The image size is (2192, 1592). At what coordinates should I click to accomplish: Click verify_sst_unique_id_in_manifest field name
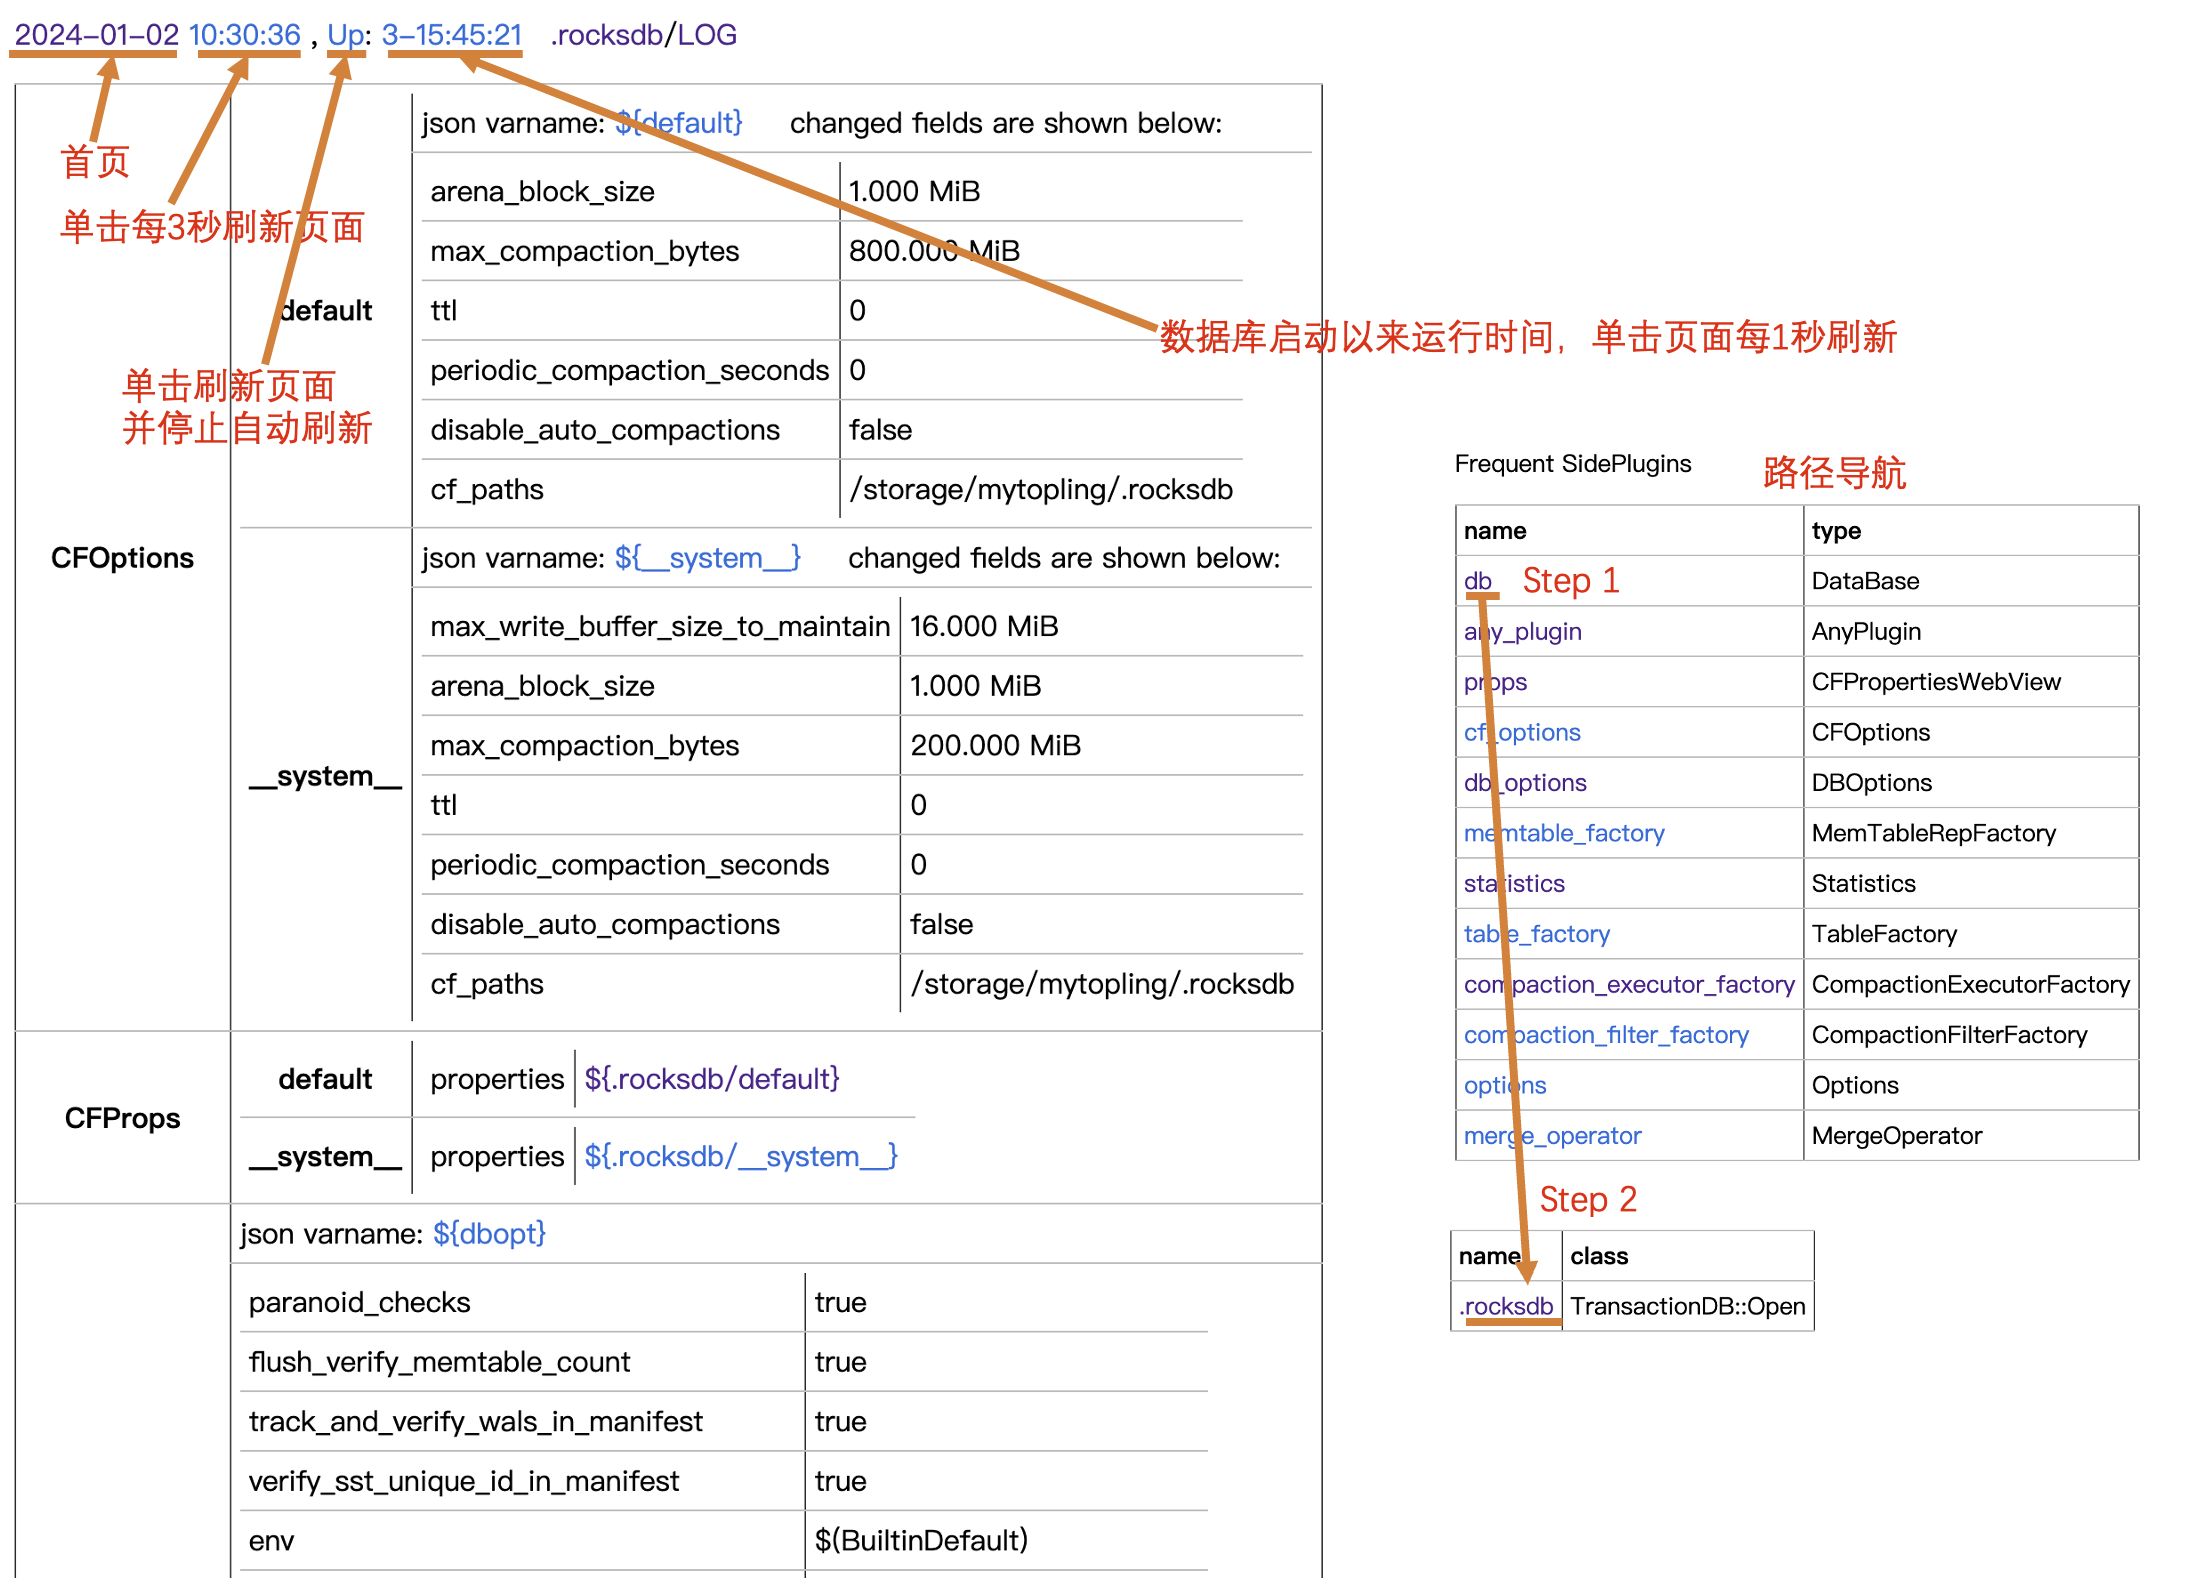point(463,1482)
